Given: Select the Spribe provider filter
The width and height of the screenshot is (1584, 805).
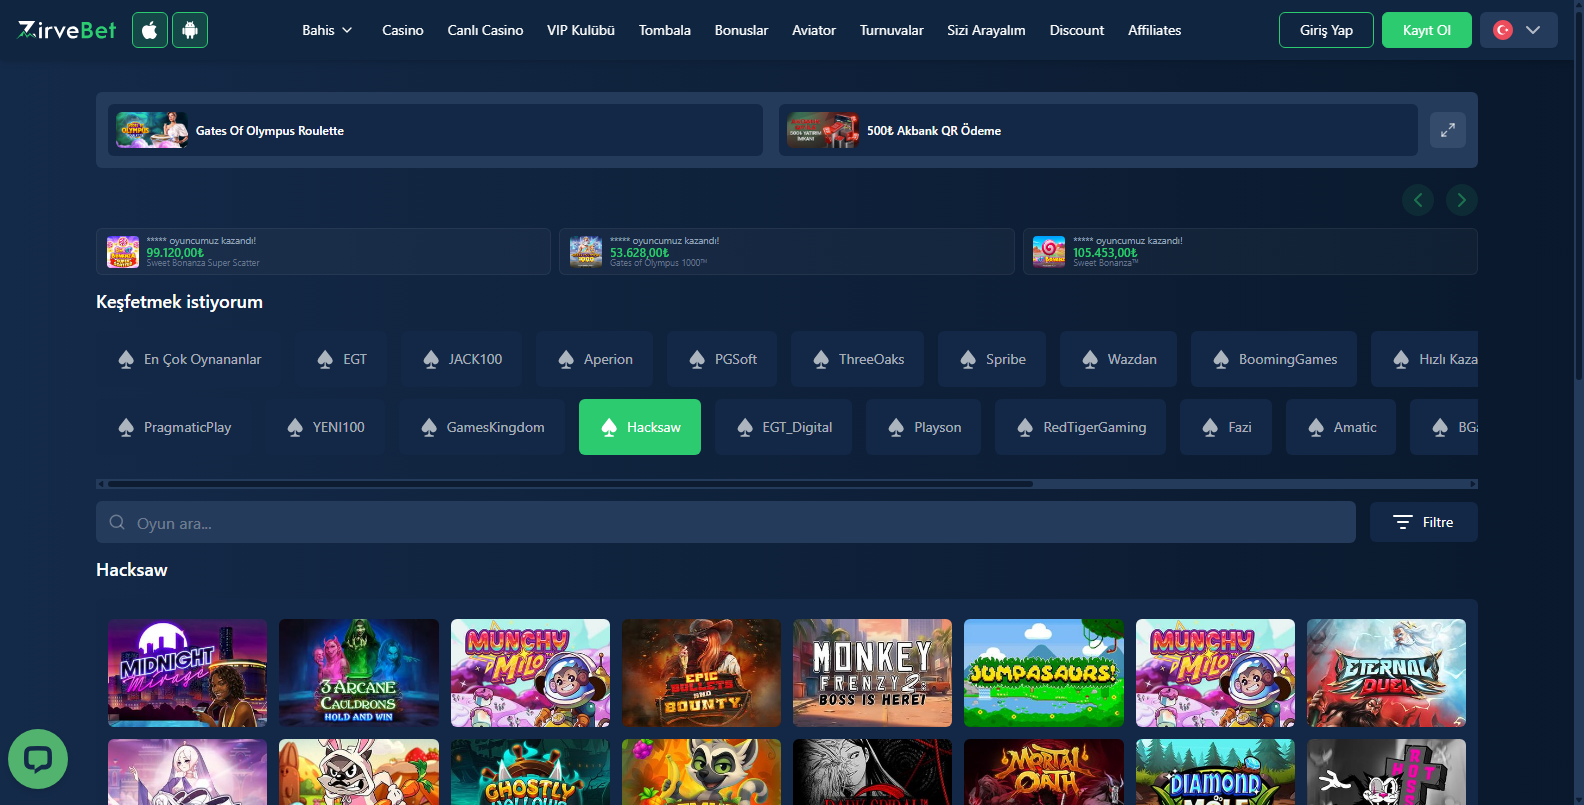Looking at the screenshot, I should pos(992,359).
